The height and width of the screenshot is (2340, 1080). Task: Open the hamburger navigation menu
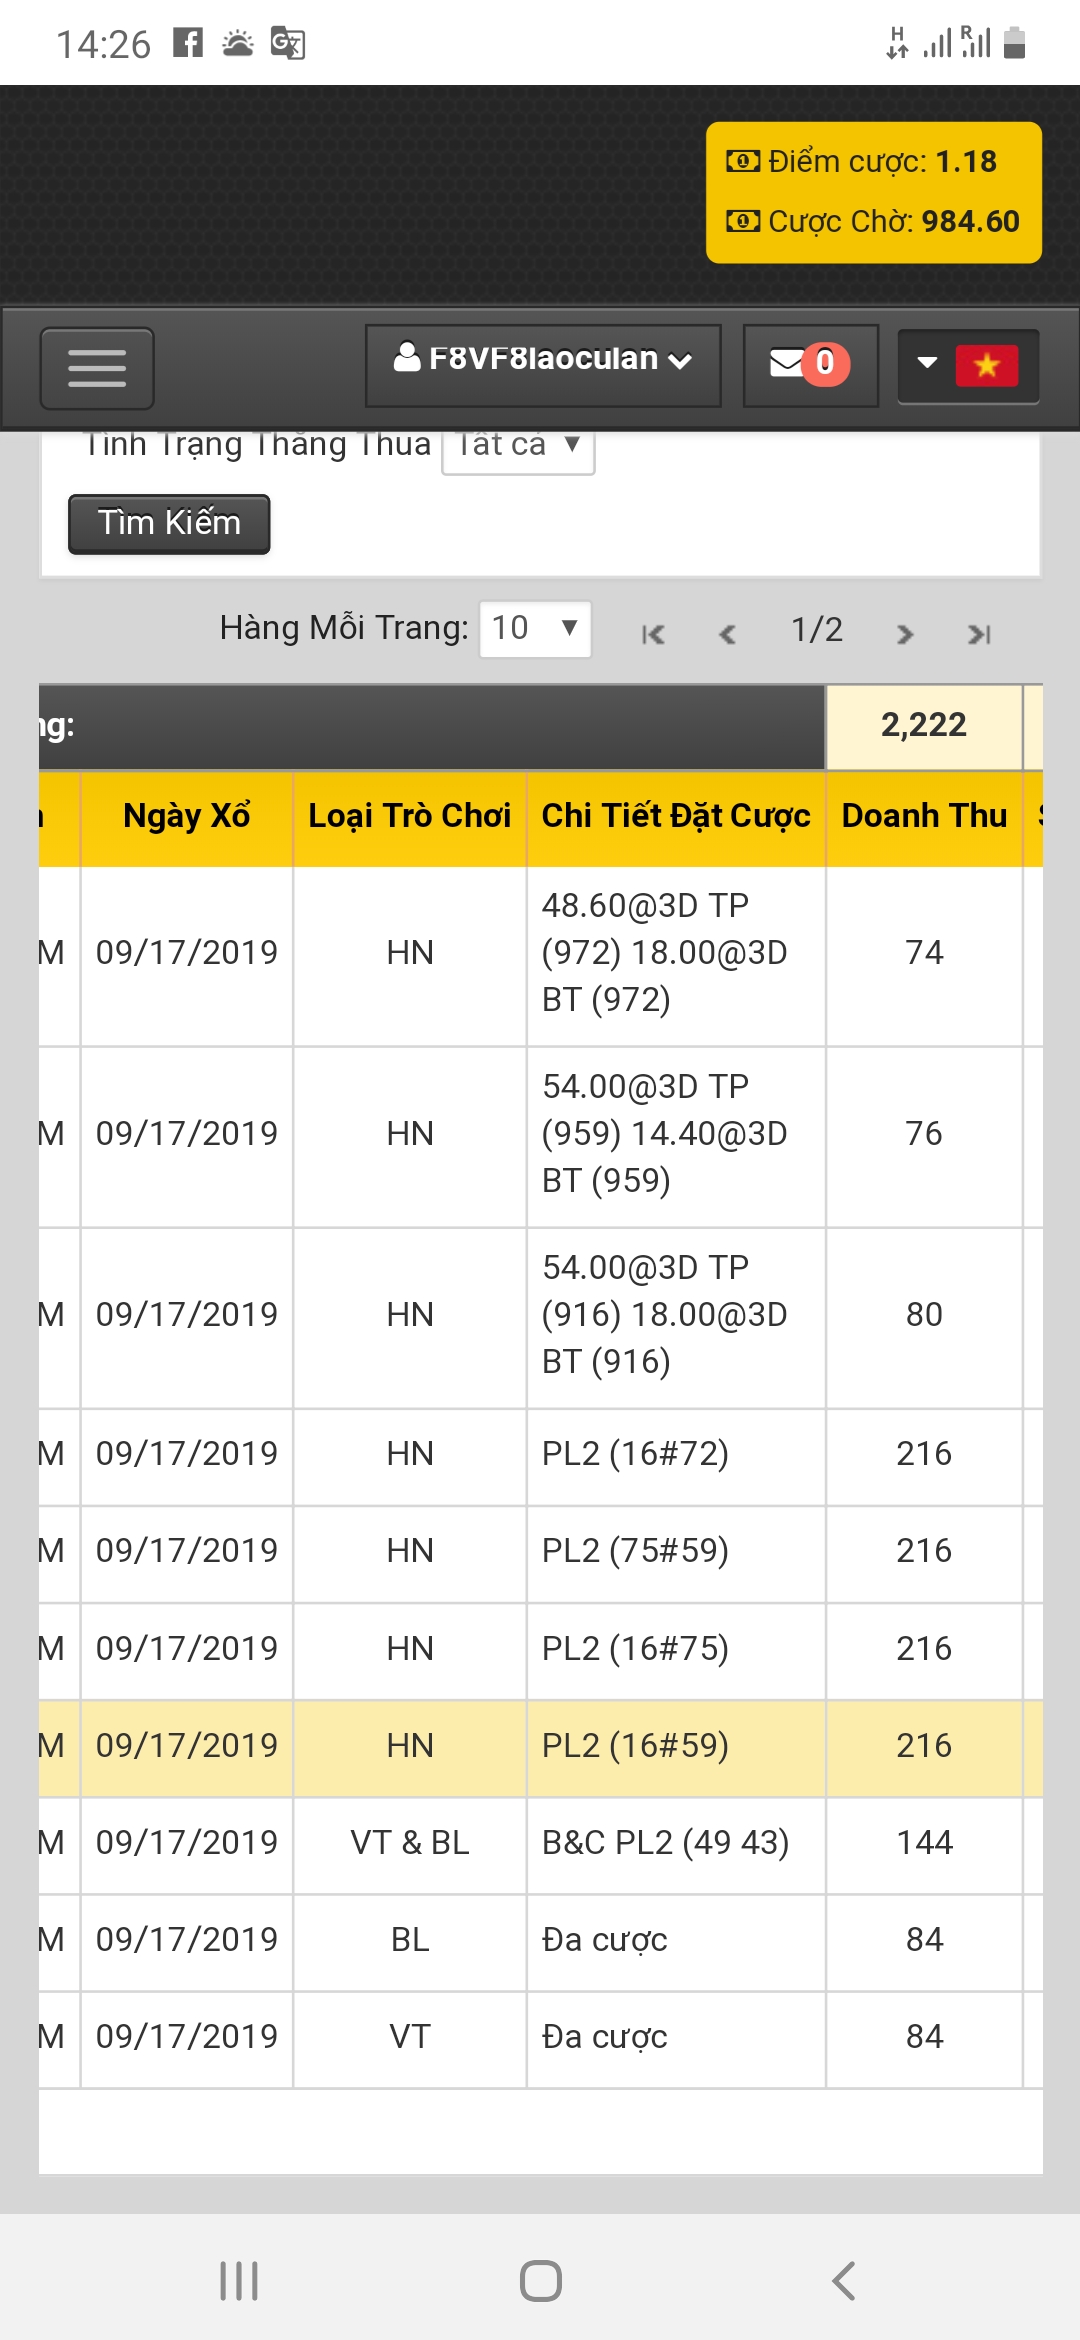click(97, 368)
